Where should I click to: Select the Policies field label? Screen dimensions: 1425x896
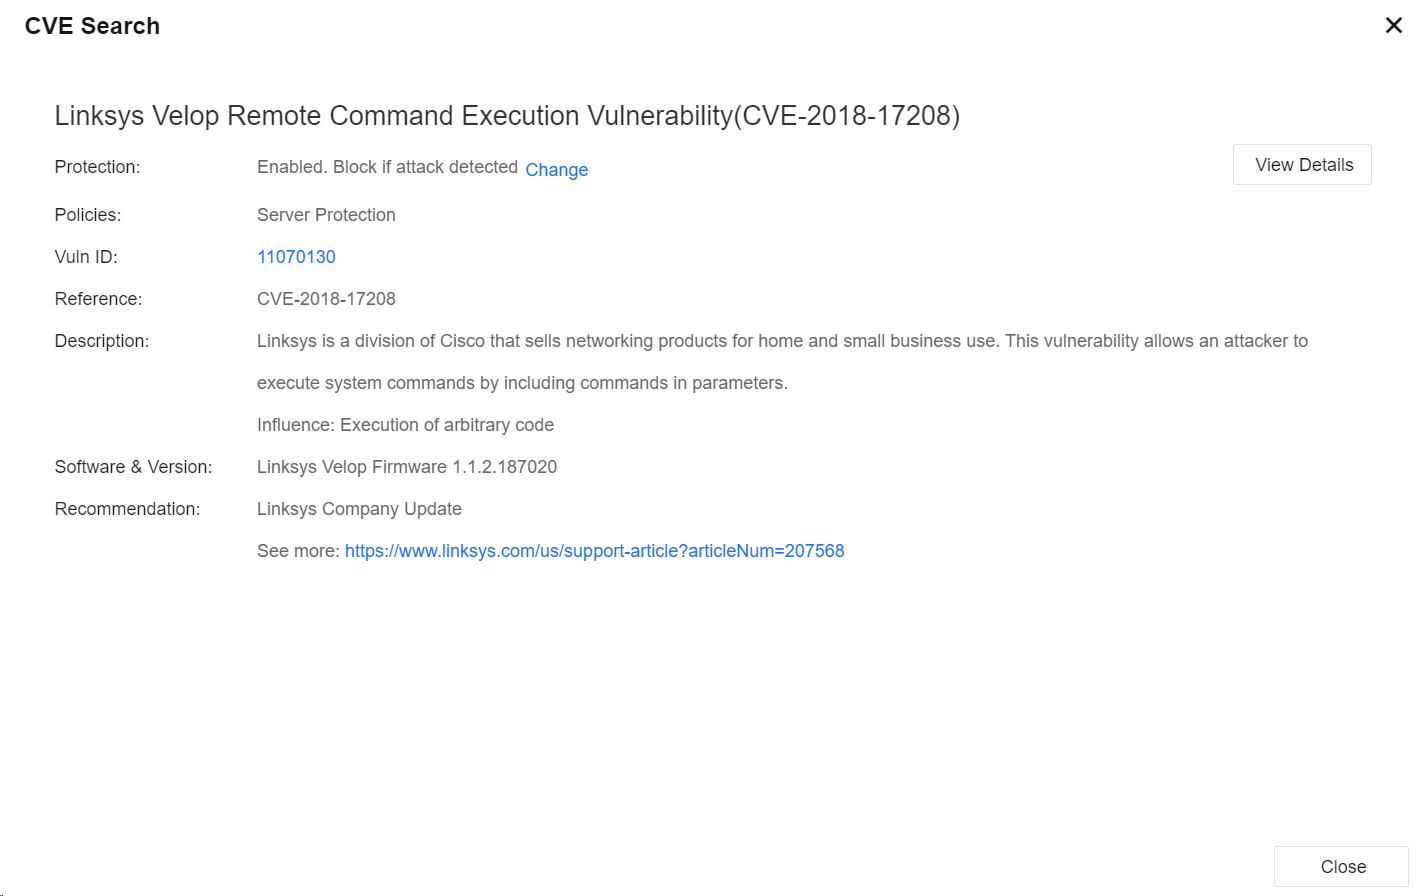click(88, 215)
